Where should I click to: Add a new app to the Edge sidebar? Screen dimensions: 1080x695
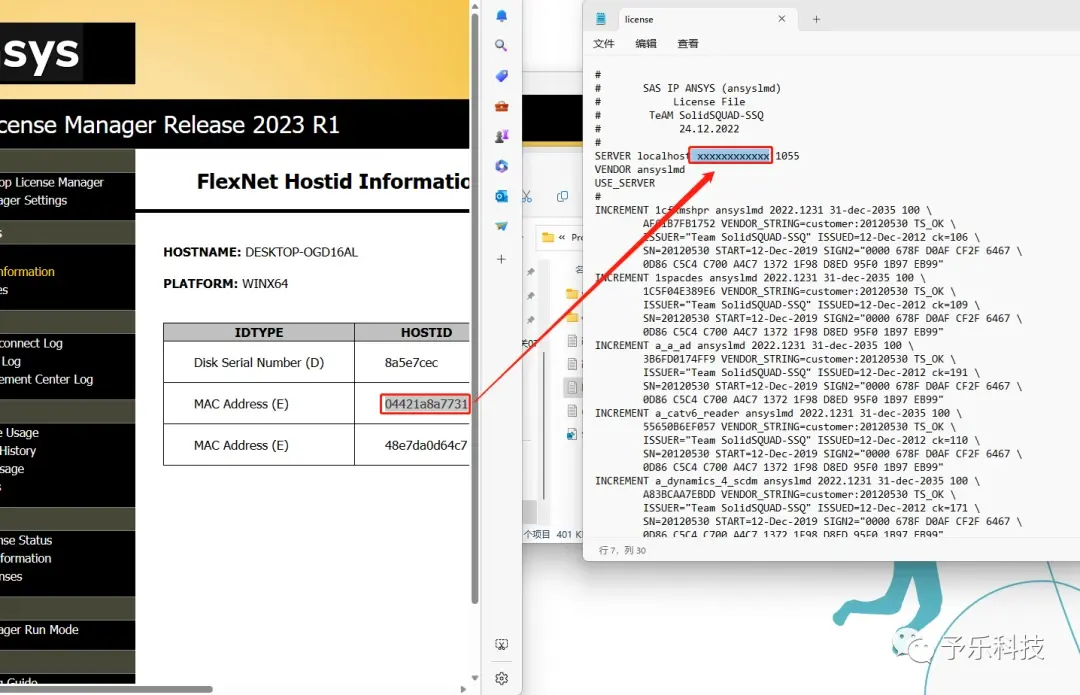click(501, 259)
